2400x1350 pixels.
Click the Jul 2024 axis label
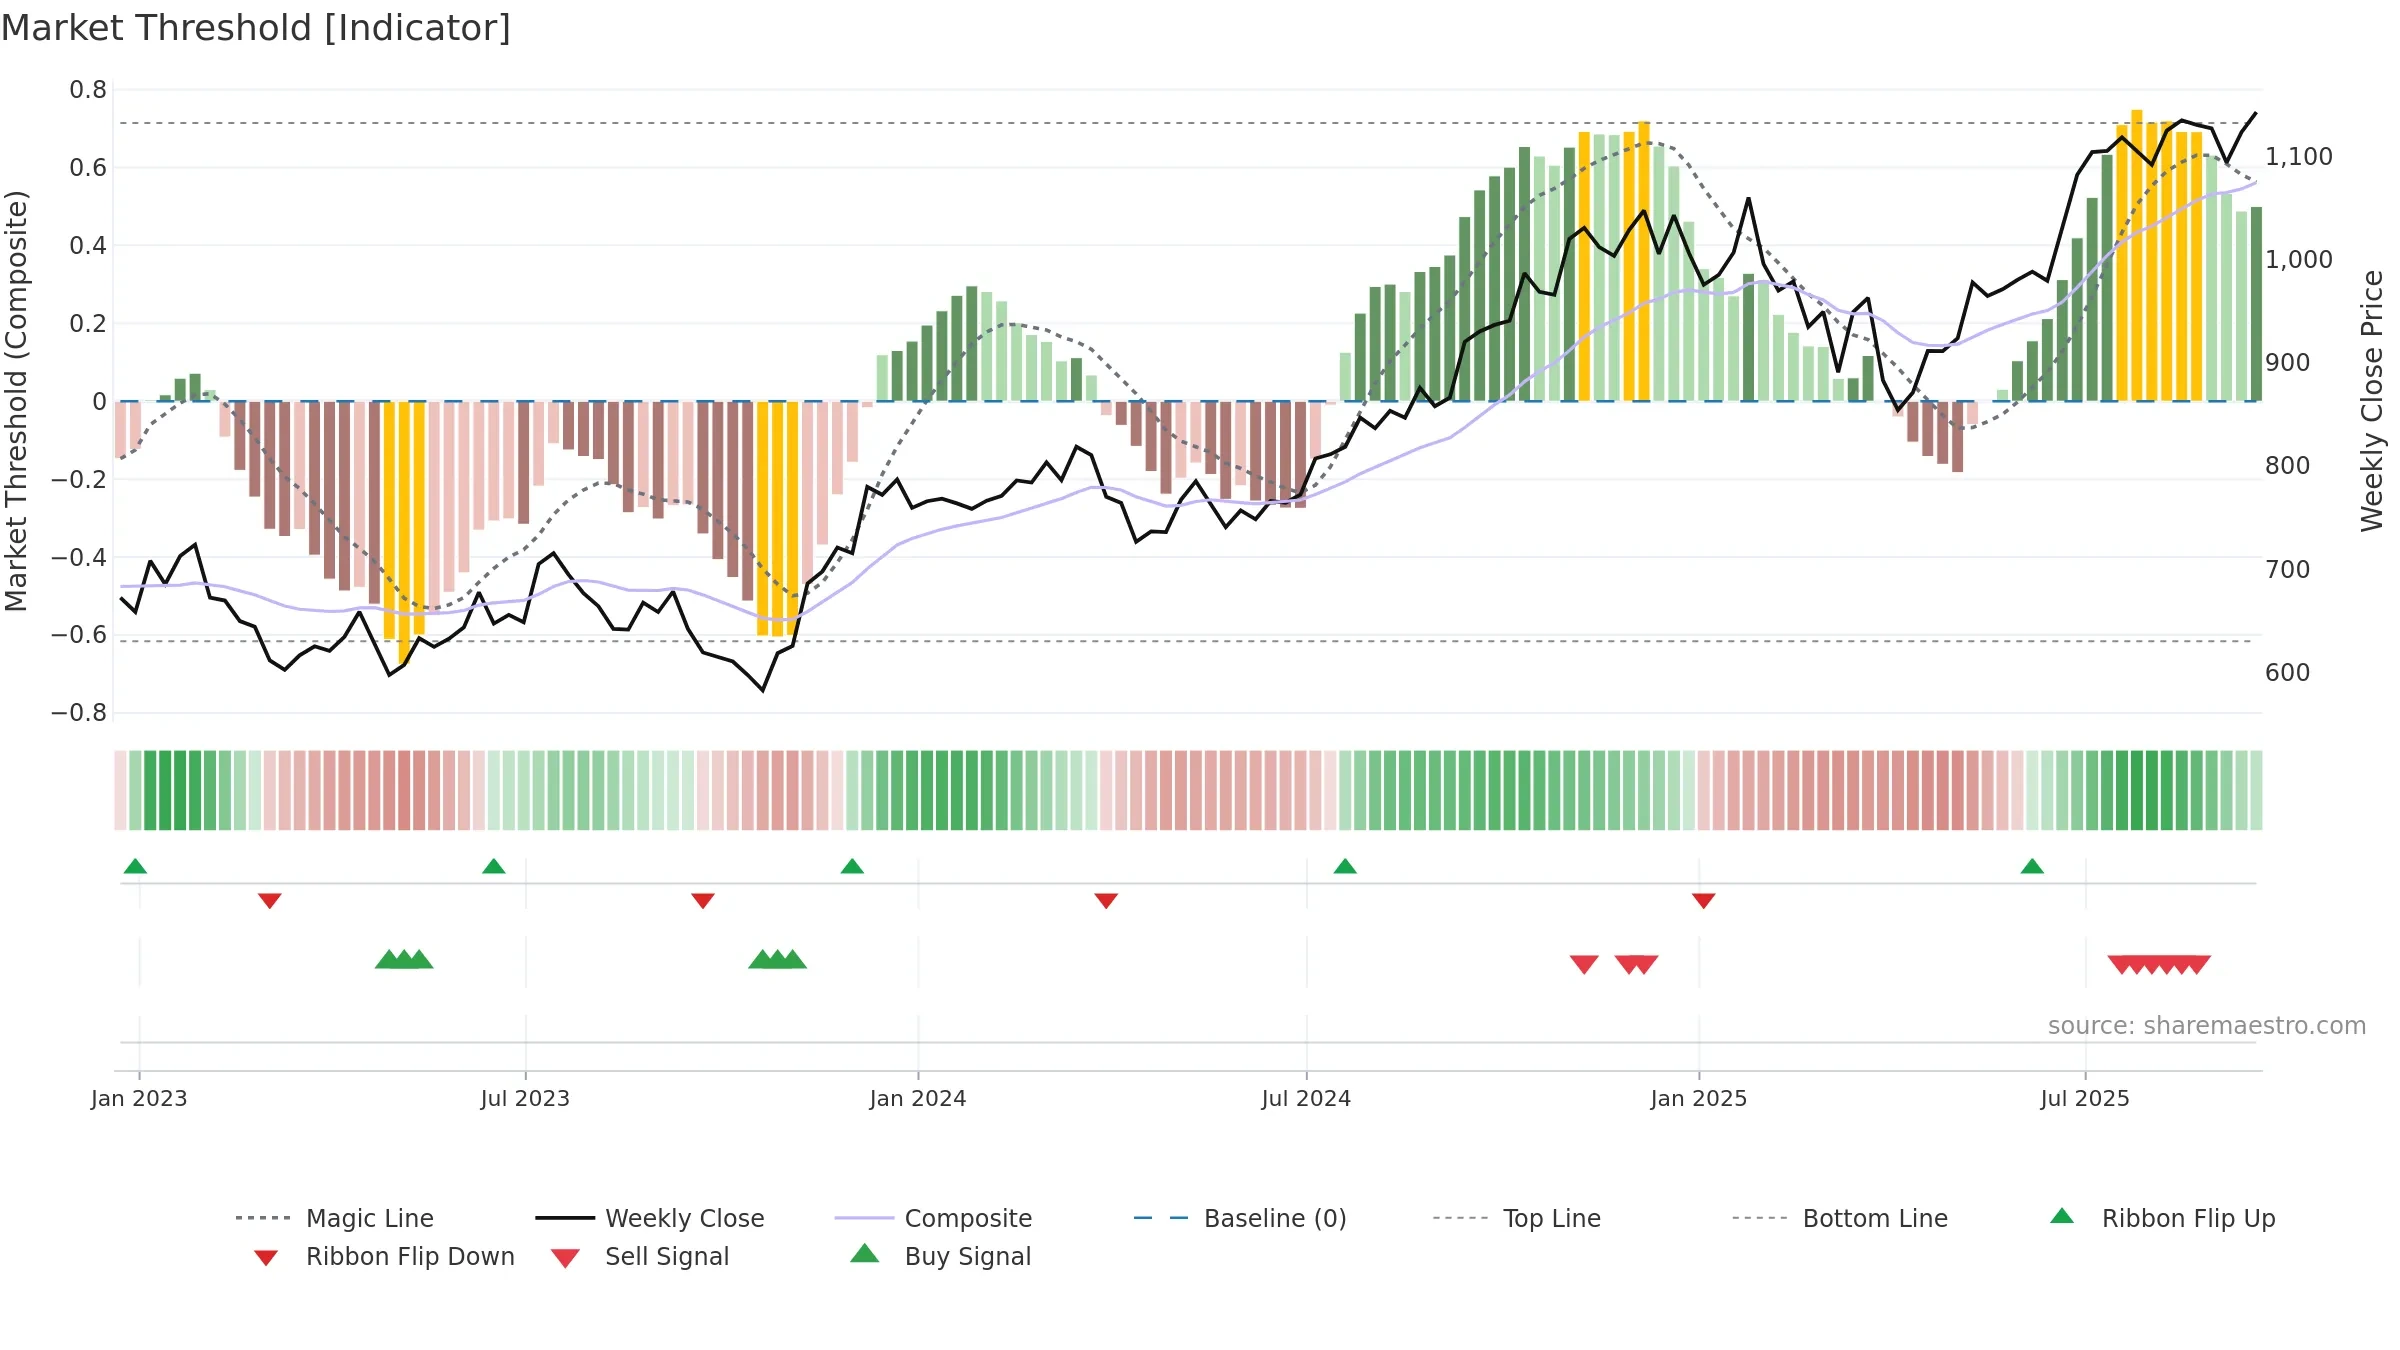[x=1306, y=1099]
